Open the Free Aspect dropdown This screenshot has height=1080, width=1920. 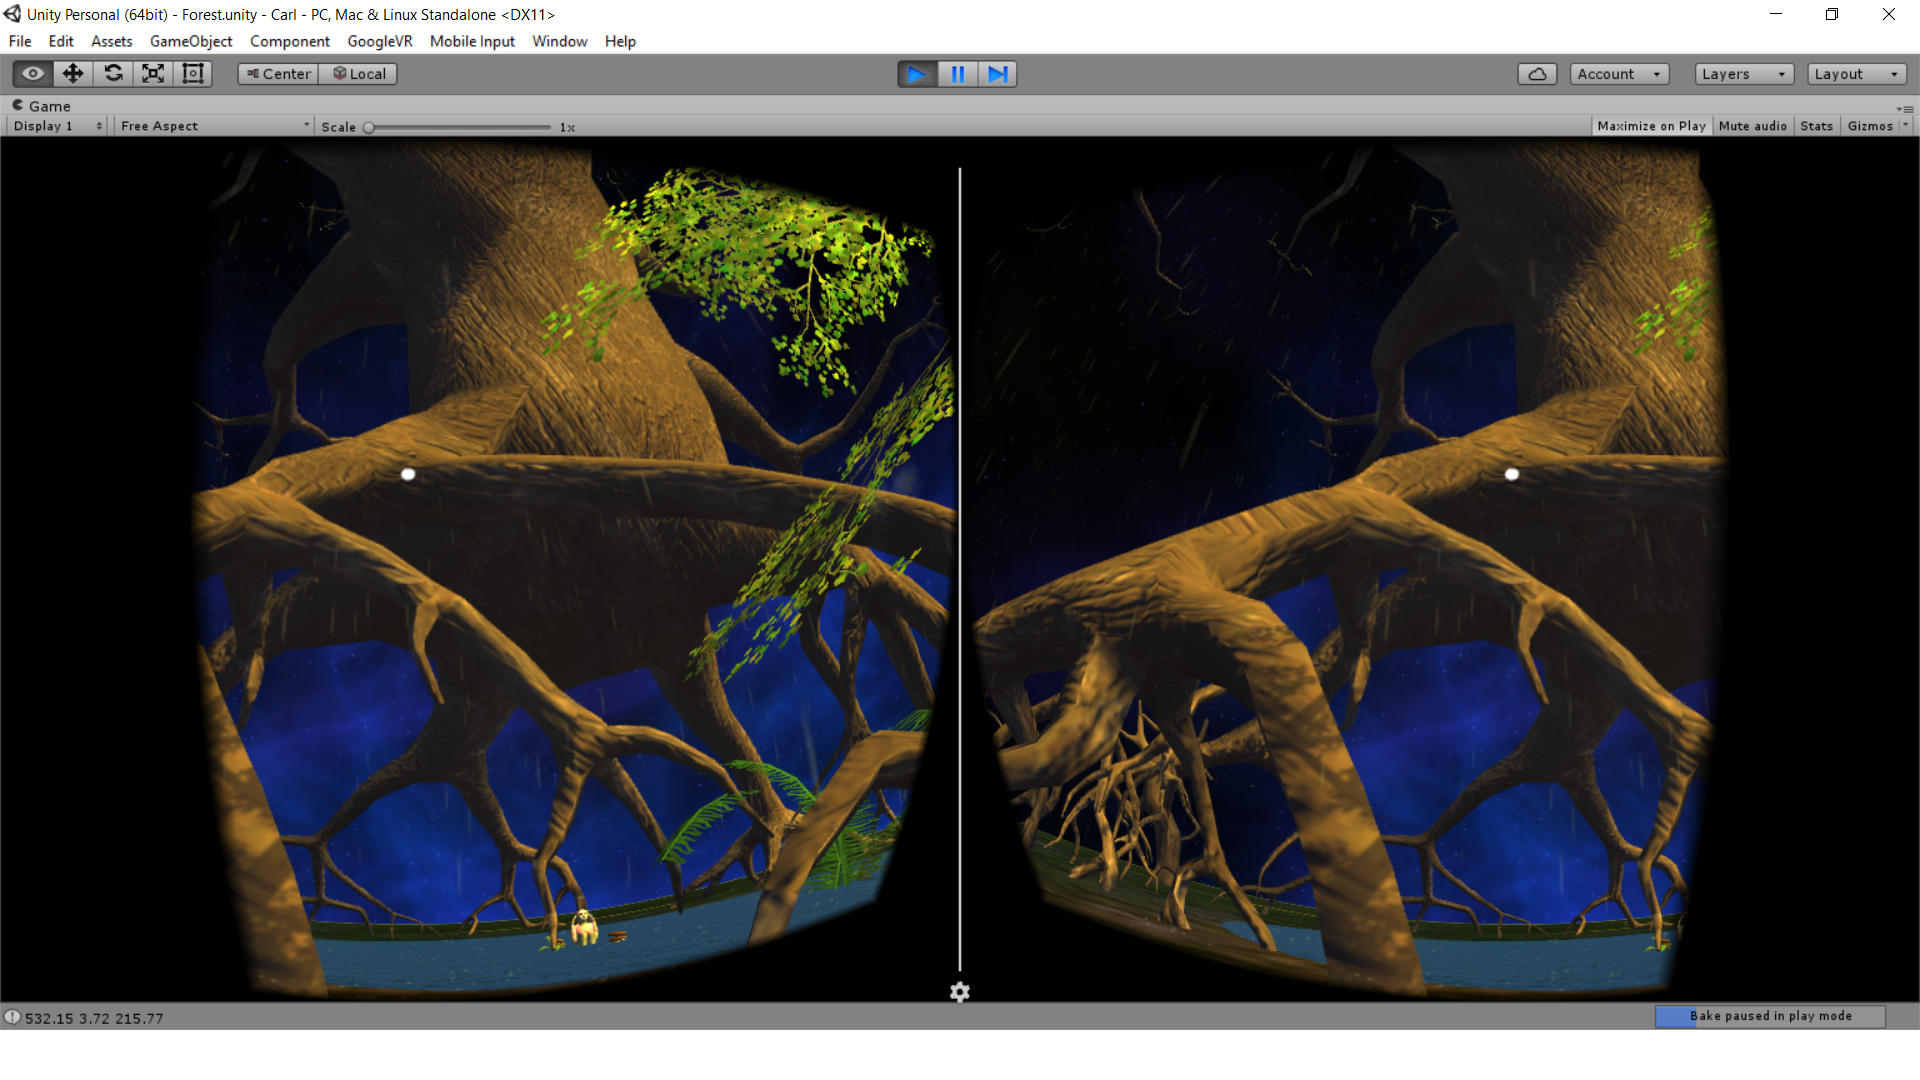click(x=214, y=126)
